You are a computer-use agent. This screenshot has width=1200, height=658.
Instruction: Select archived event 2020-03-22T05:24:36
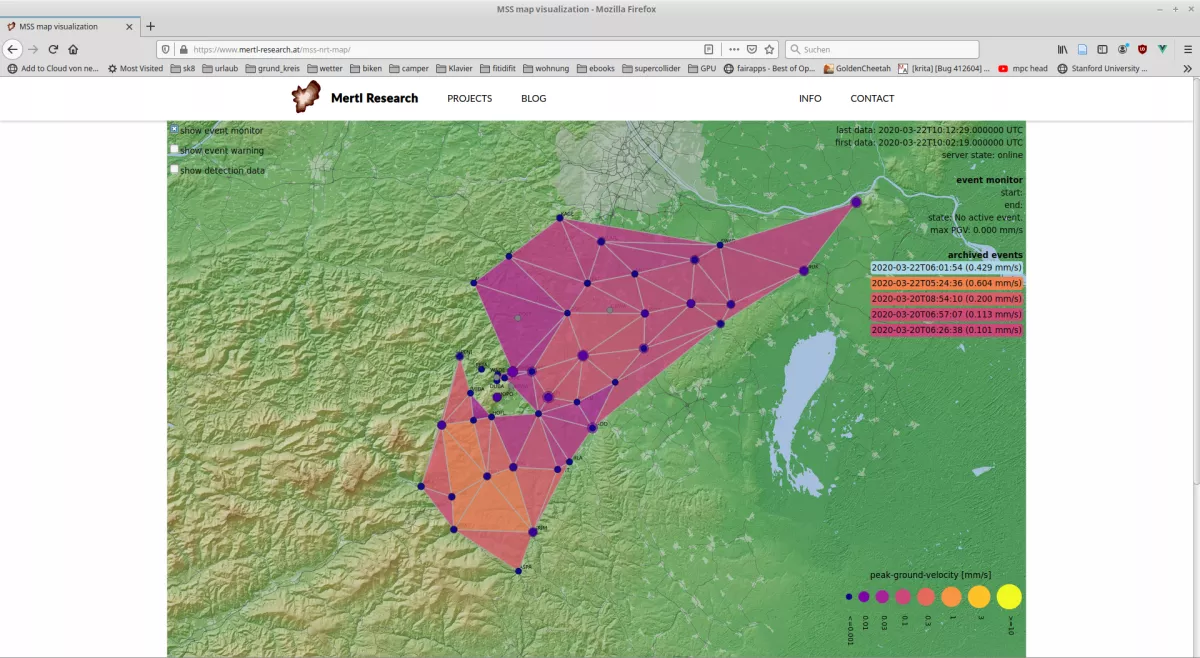[x=946, y=283]
